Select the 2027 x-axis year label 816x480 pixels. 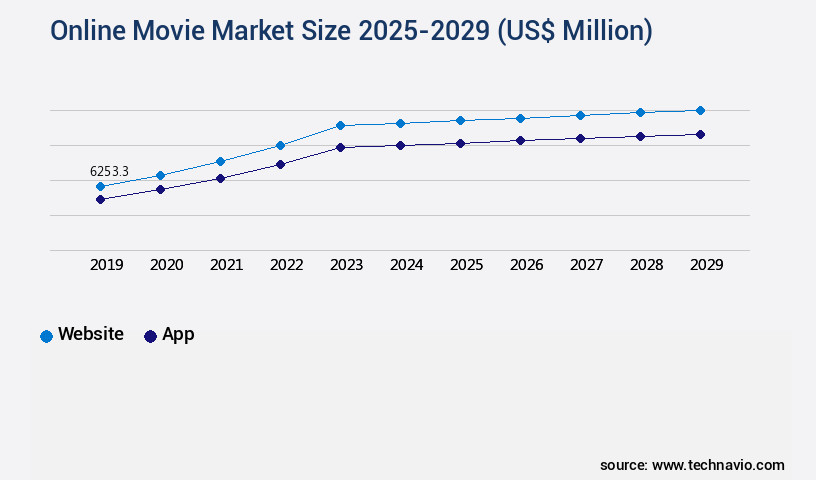(x=586, y=265)
